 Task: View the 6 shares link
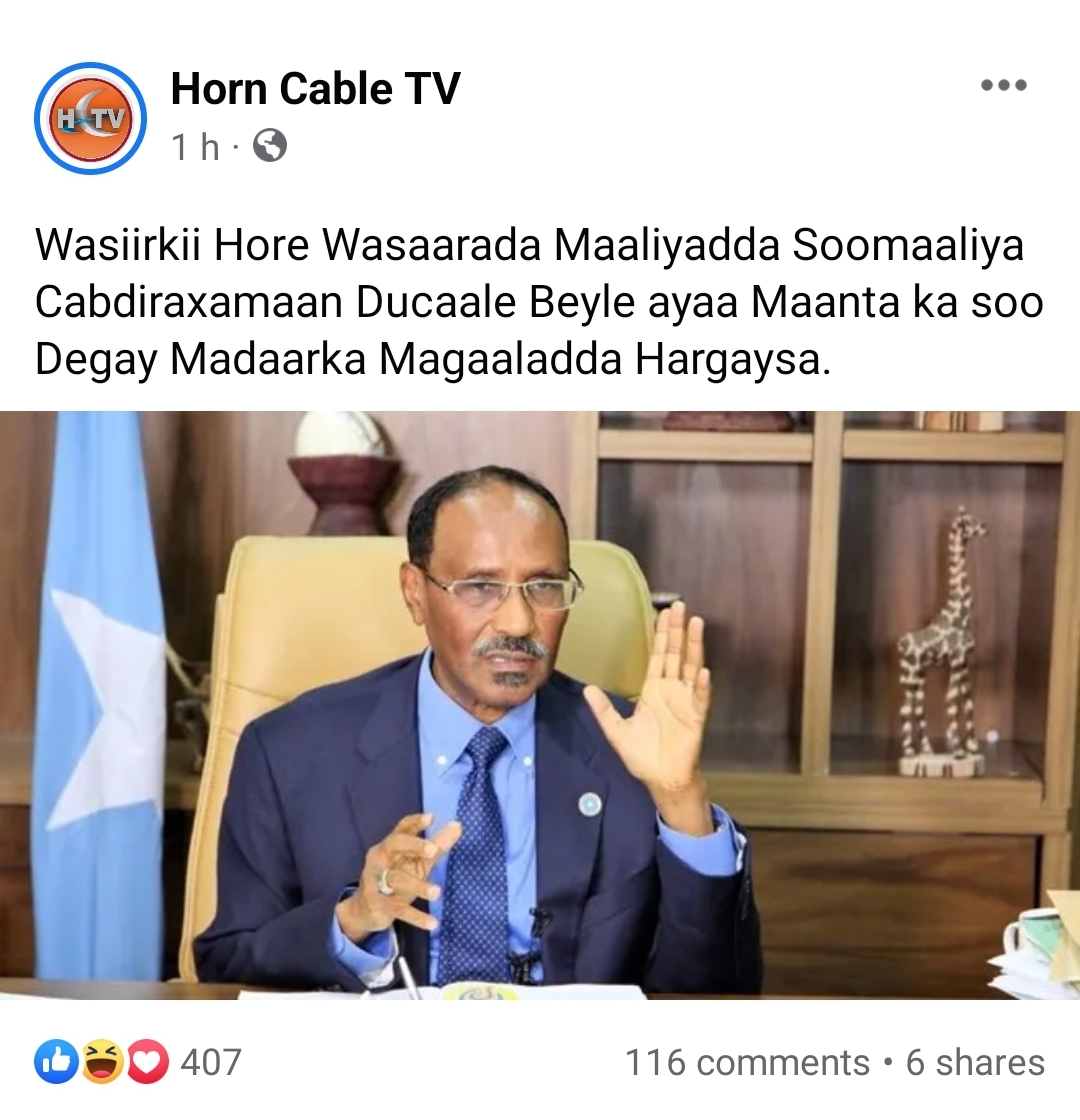click(975, 1062)
